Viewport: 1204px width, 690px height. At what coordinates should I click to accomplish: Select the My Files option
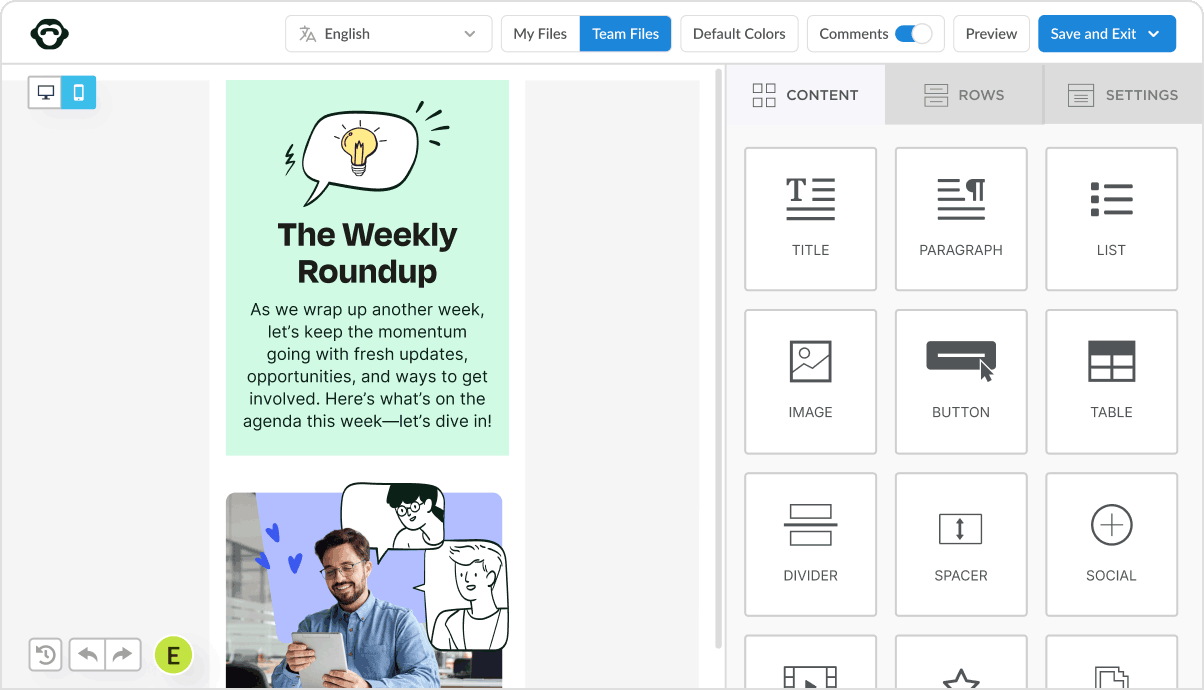[540, 34]
